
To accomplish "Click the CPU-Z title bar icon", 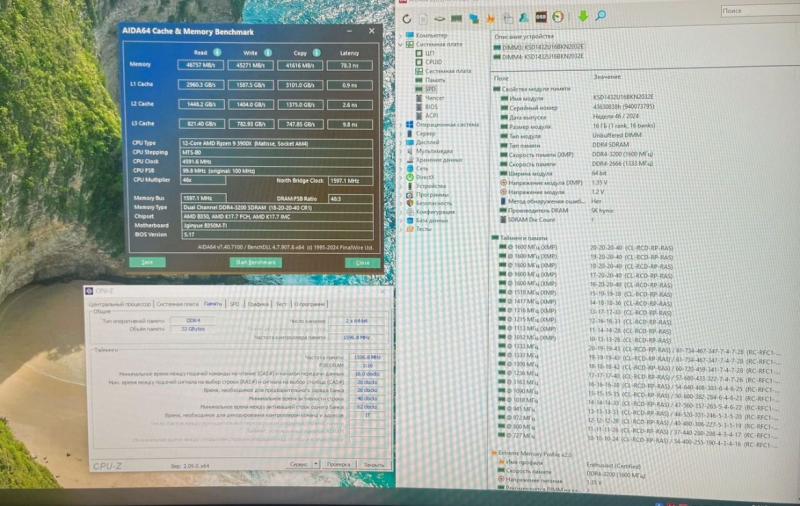I will click(x=89, y=291).
